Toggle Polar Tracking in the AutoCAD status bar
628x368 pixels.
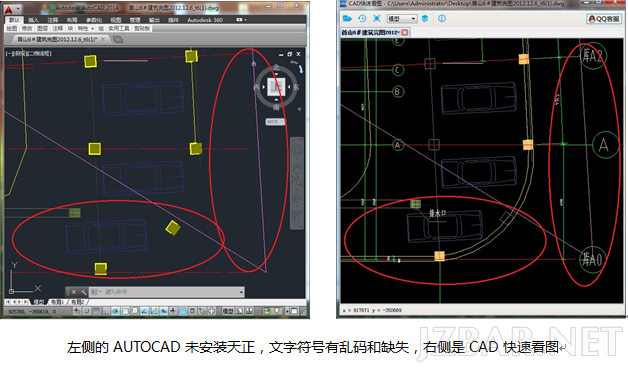(x=115, y=311)
